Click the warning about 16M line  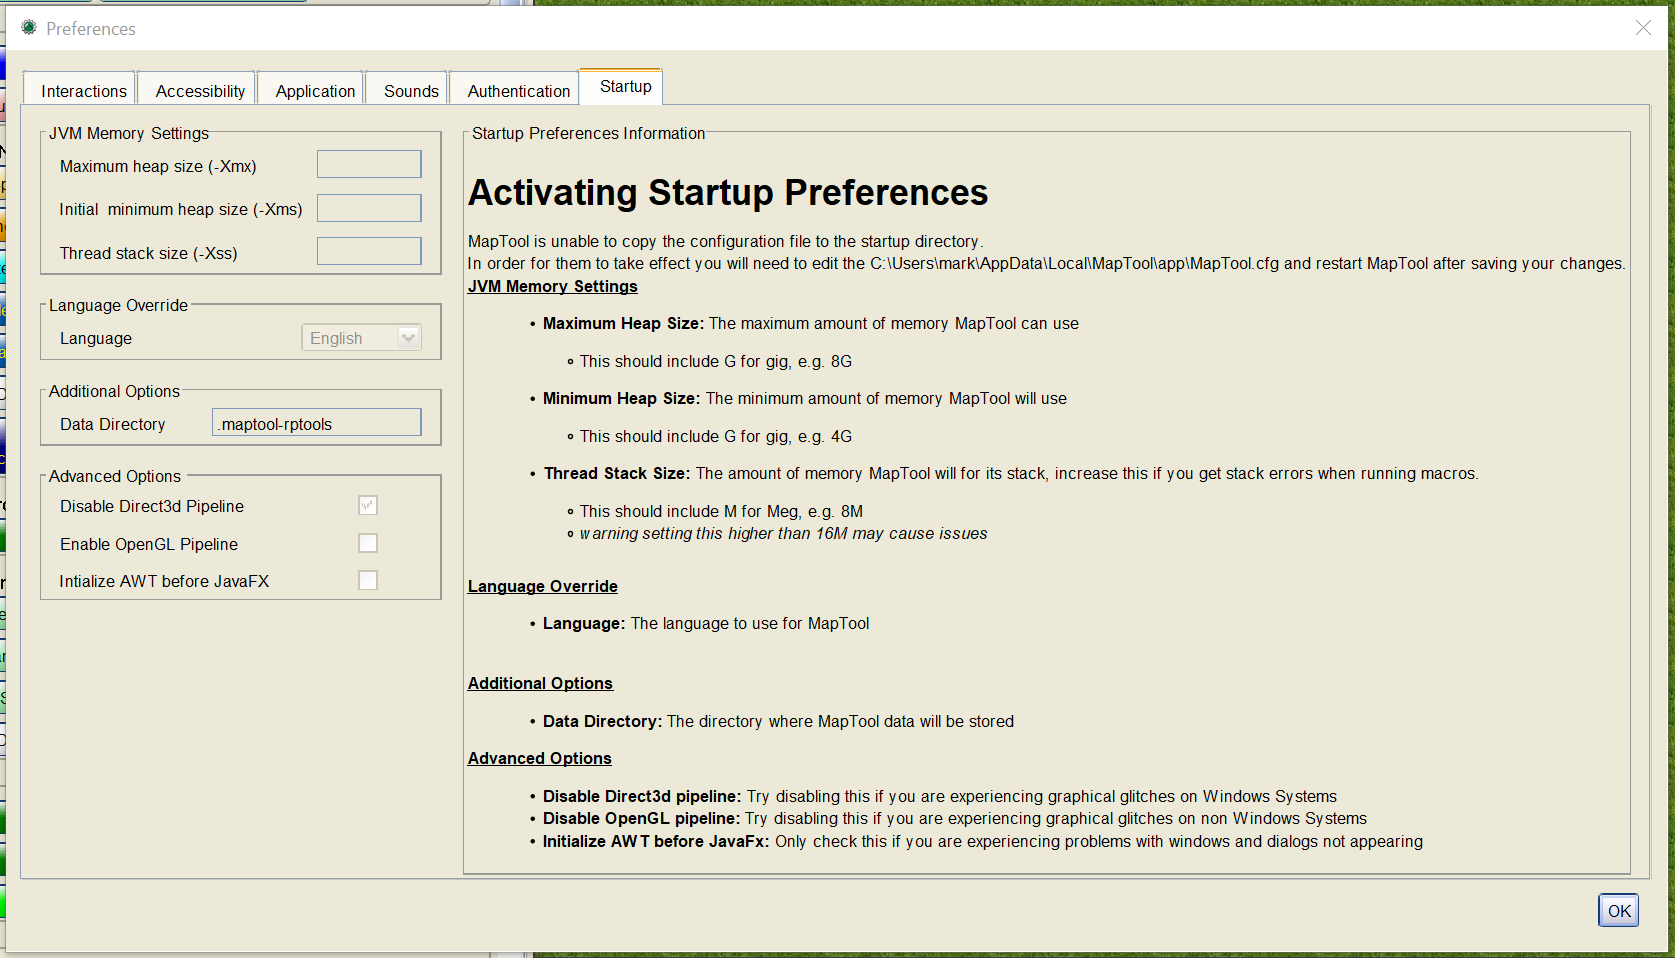(784, 534)
